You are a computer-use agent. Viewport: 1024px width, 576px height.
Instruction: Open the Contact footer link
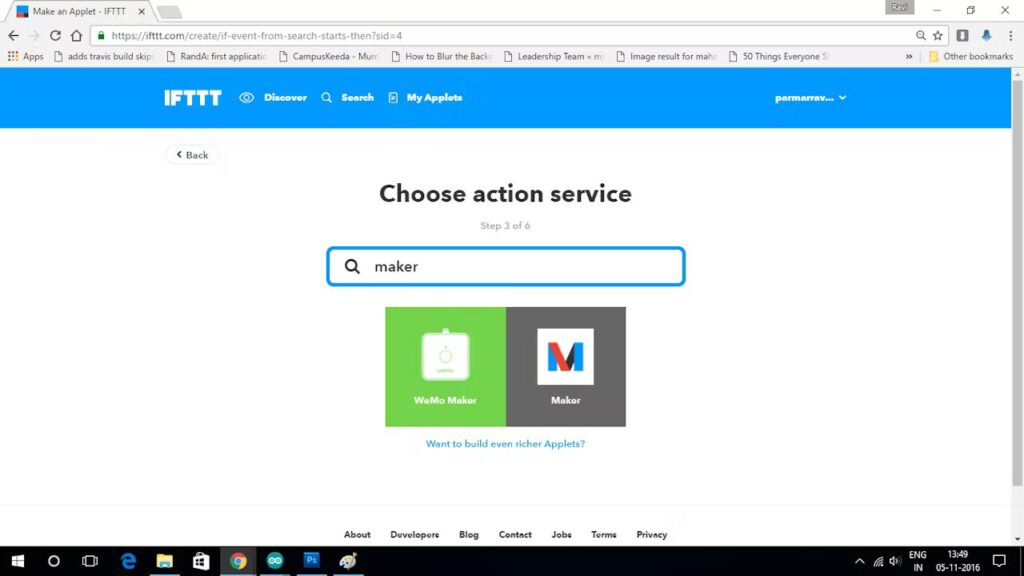click(x=515, y=534)
